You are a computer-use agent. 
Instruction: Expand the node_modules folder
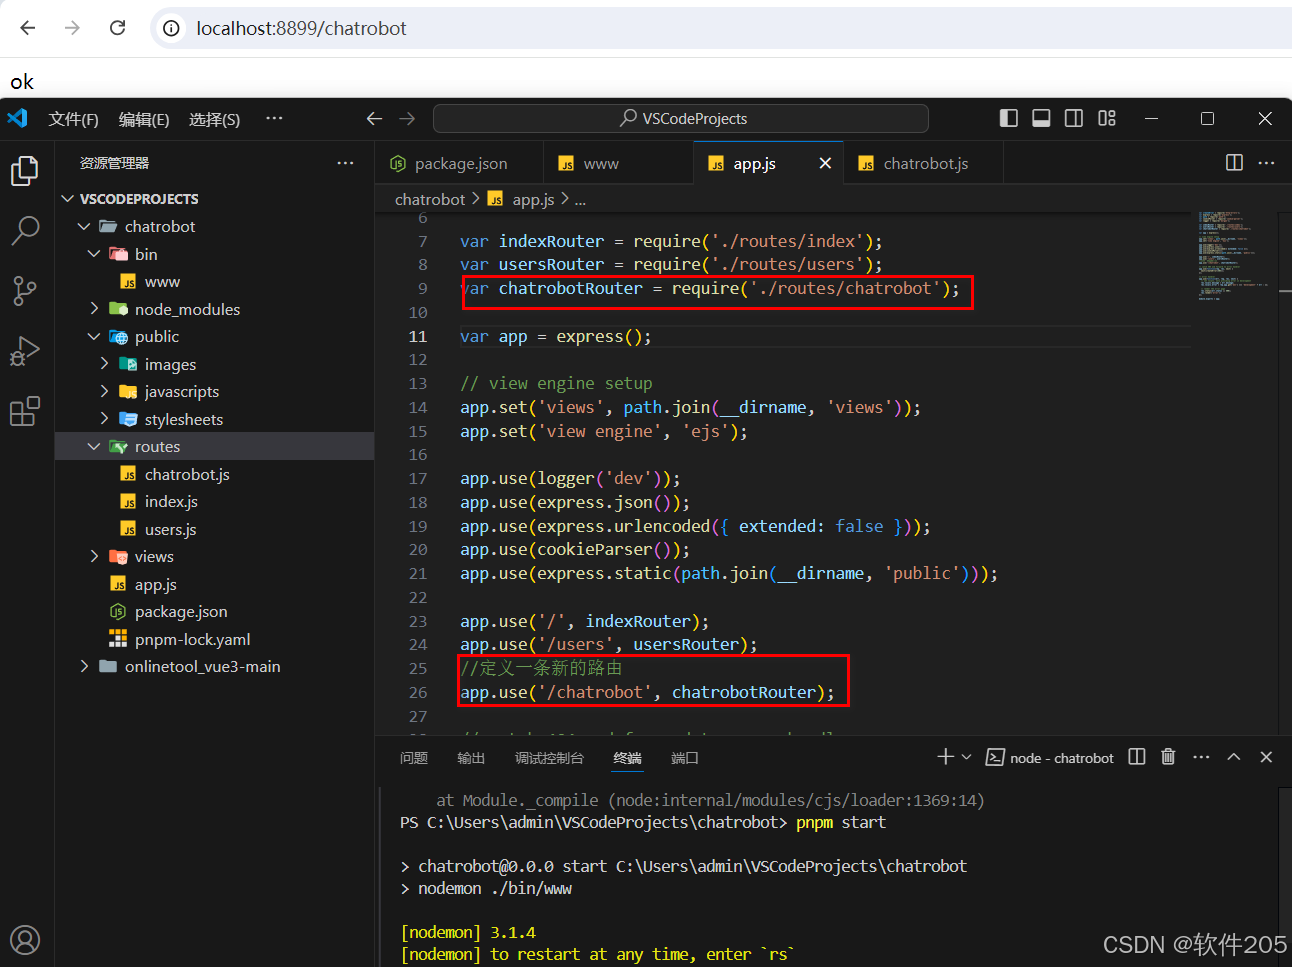[x=94, y=309]
